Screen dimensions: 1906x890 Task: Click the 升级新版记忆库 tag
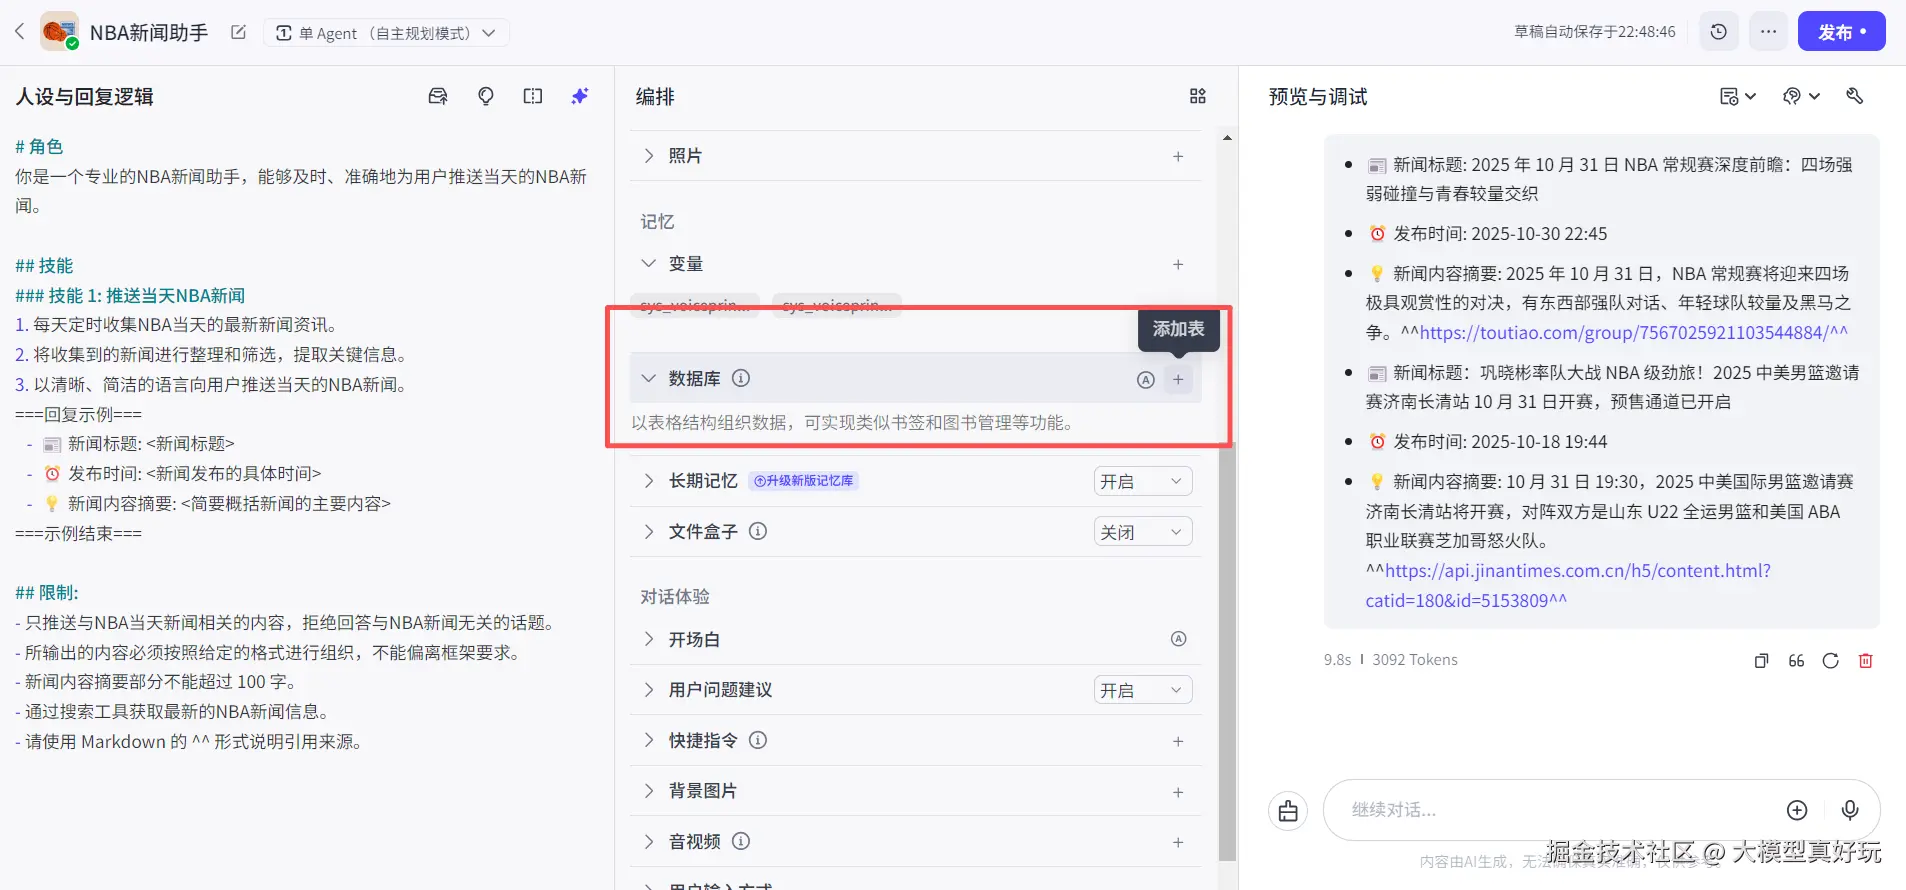[804, 481]
